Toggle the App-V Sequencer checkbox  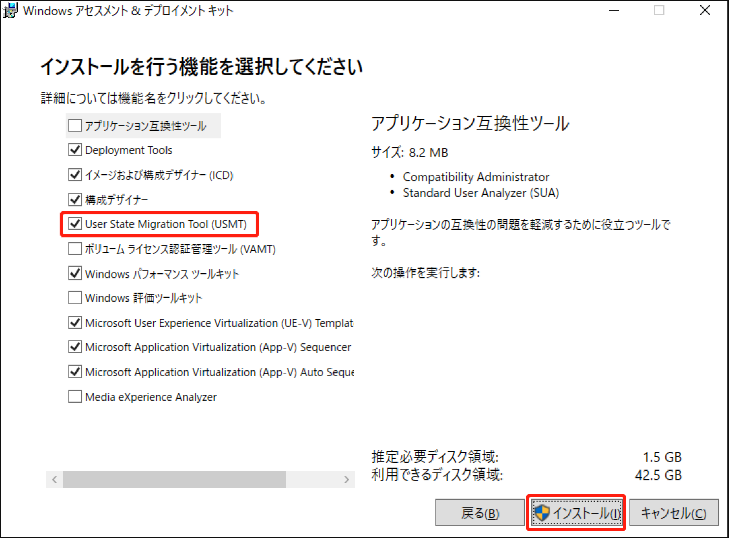pos(75,347)
